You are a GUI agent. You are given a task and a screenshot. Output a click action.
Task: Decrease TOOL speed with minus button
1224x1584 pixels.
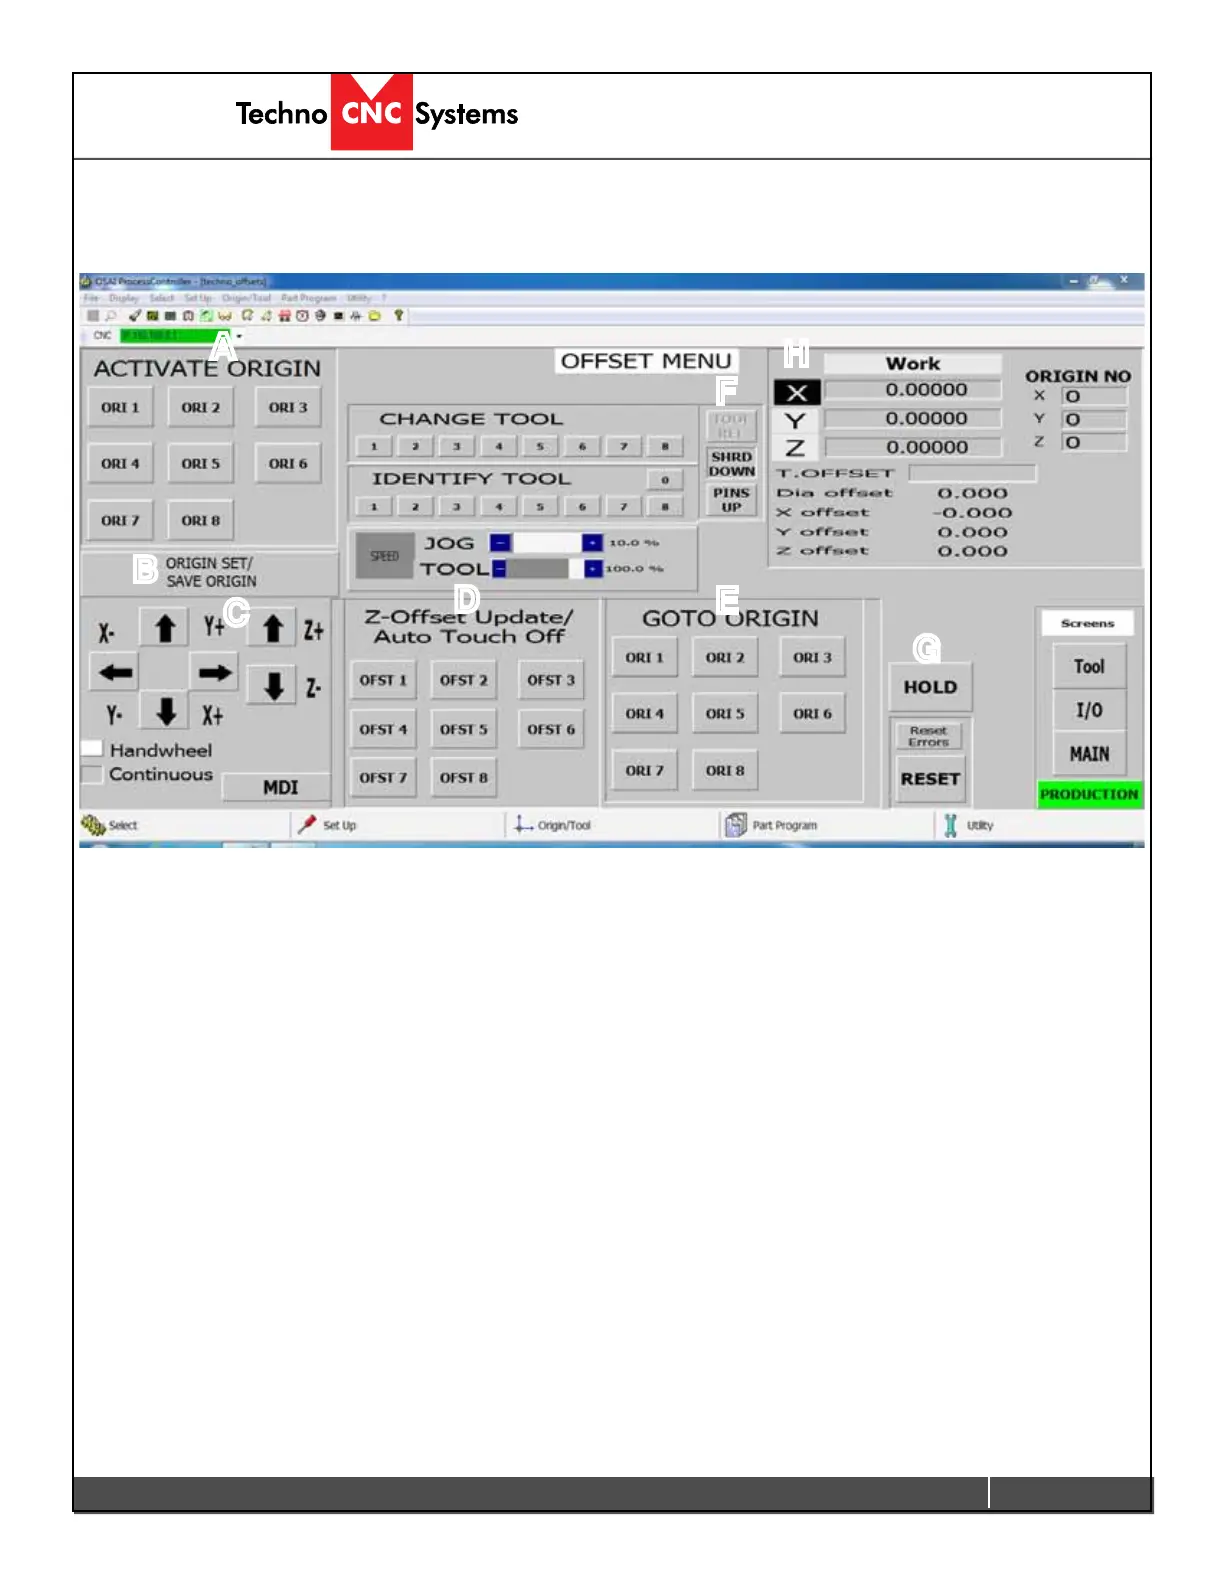[x=499, y=569]
